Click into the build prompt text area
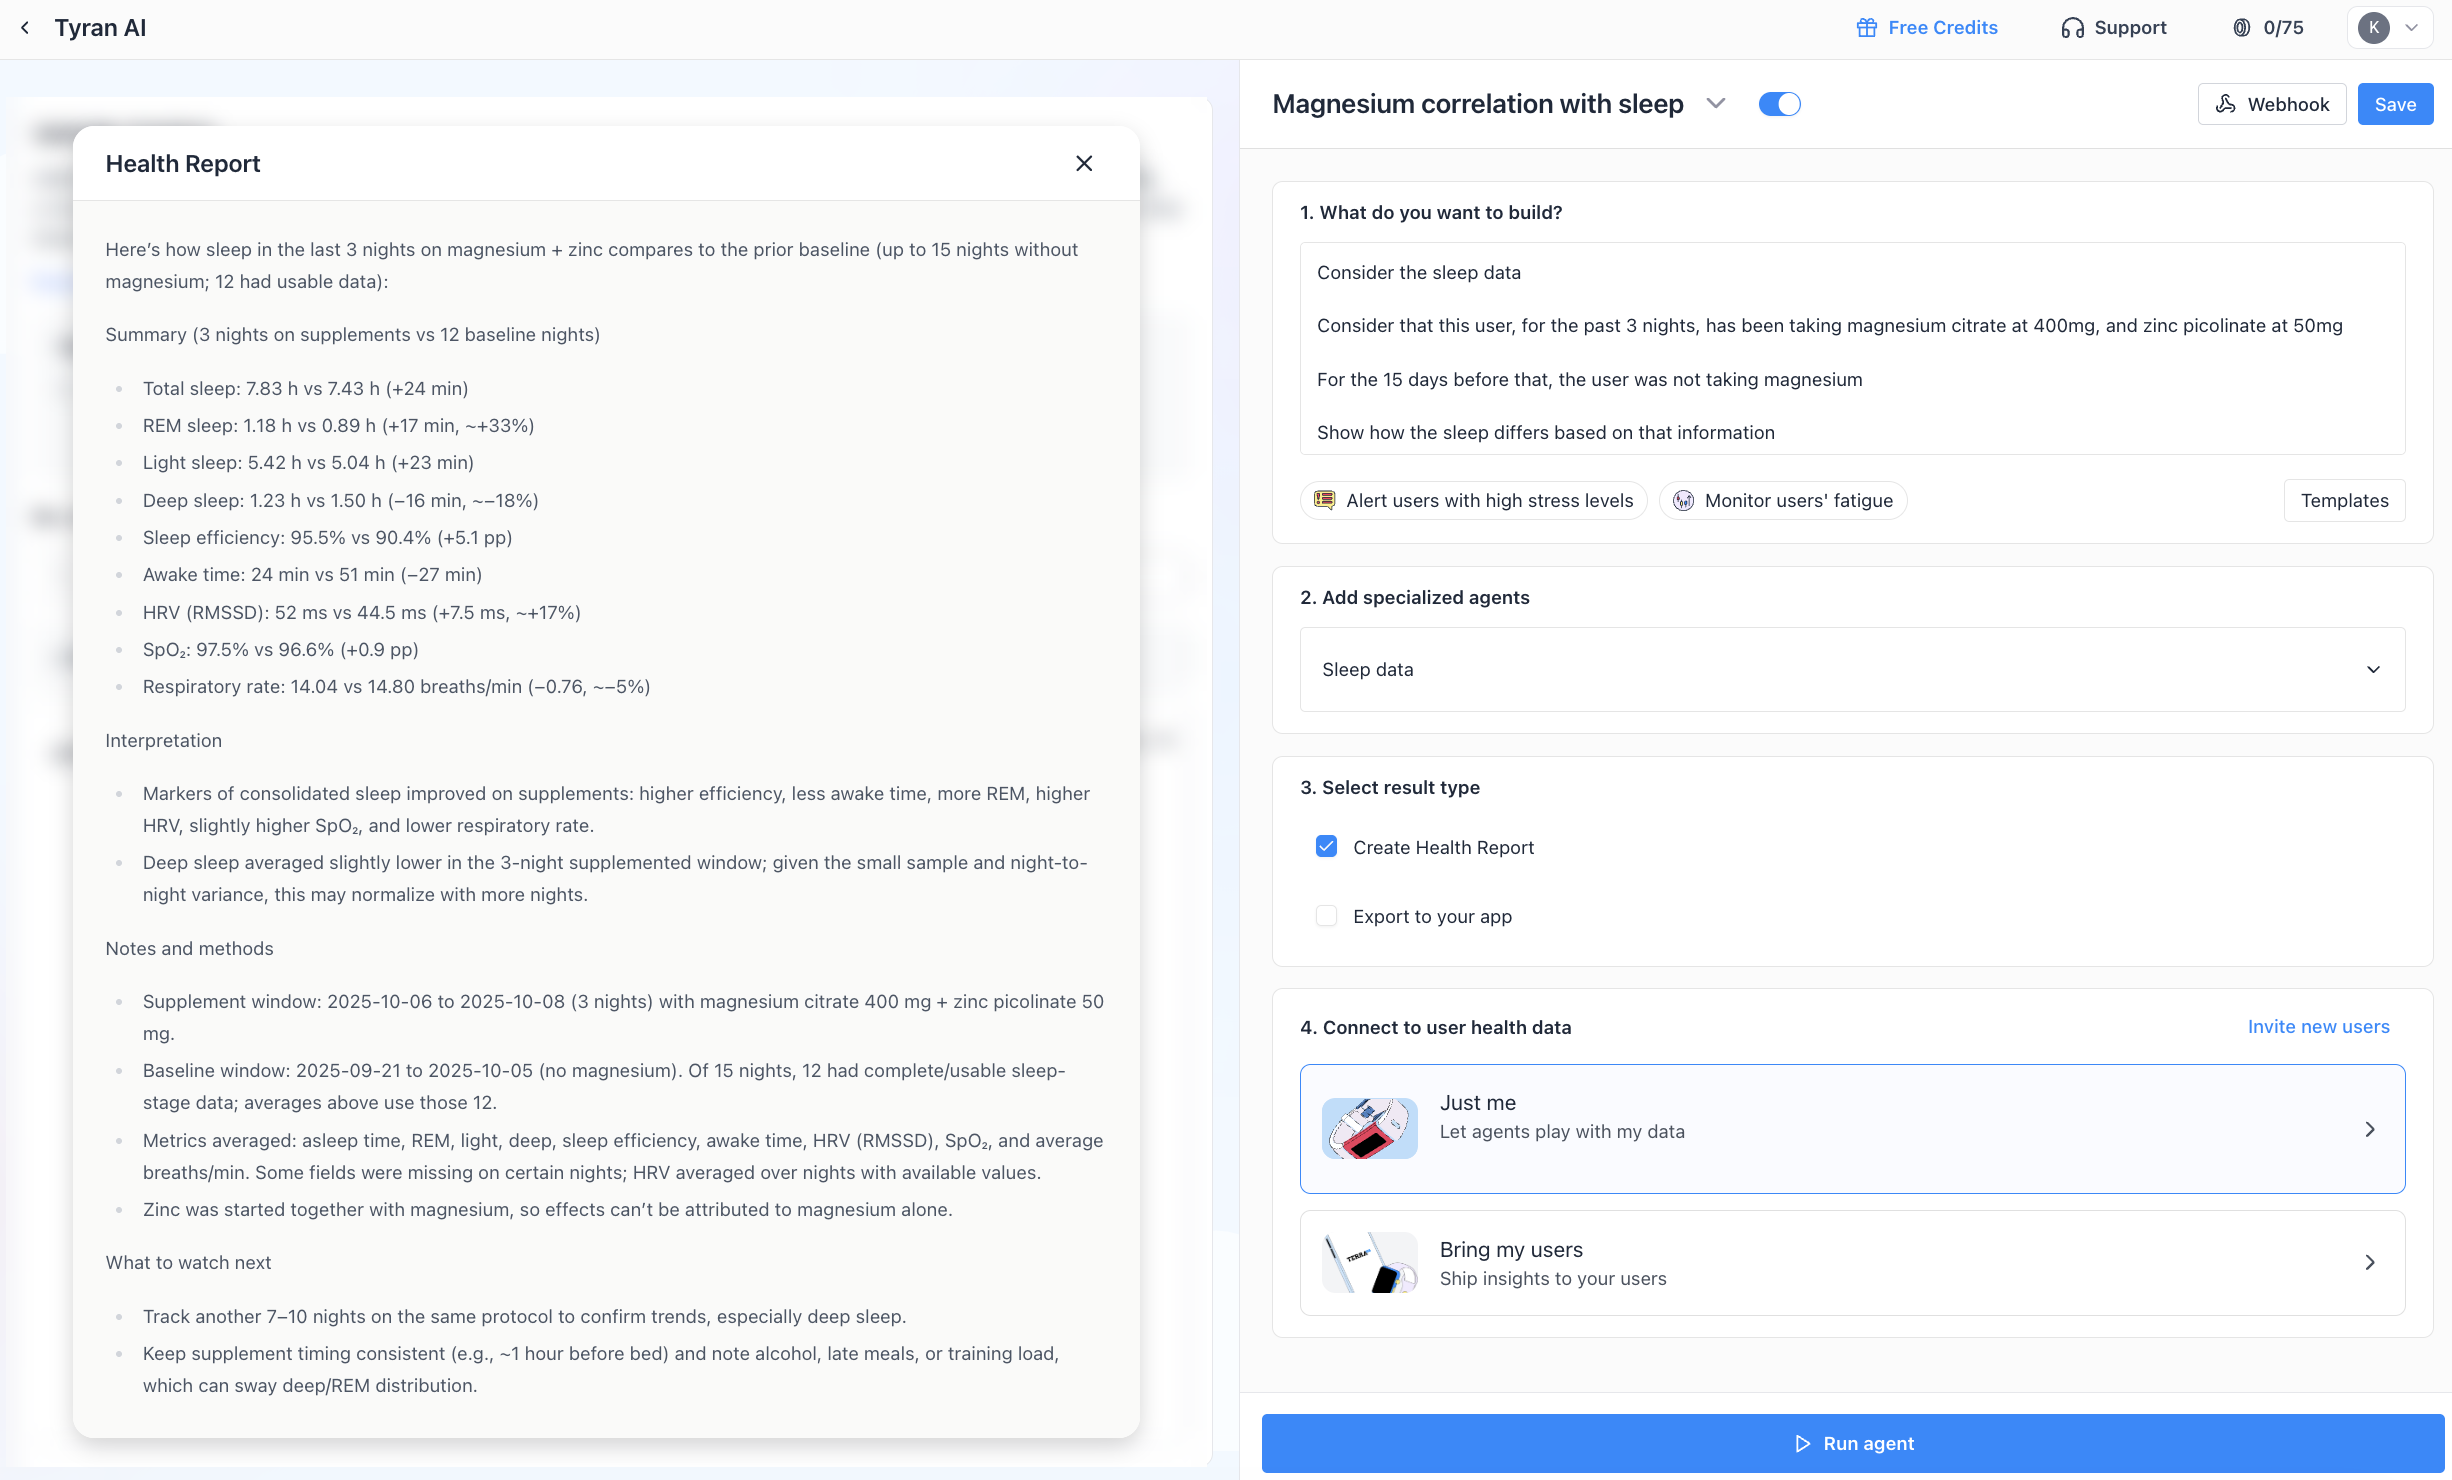Screen dimensions: 2452x1480 click(x=1851, y=350)
